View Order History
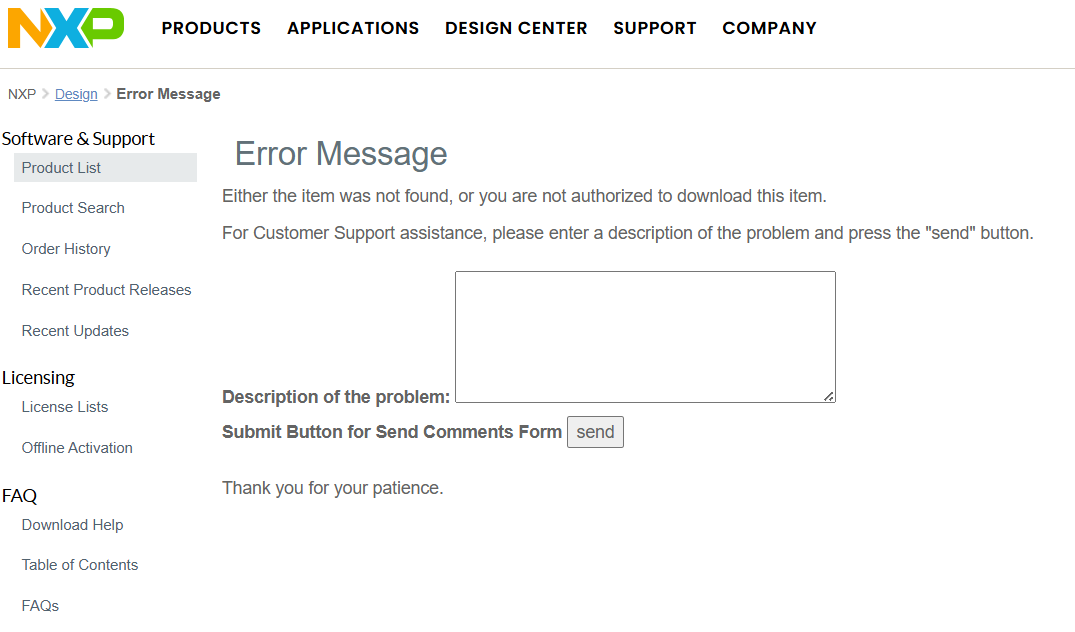 point(66,249)
